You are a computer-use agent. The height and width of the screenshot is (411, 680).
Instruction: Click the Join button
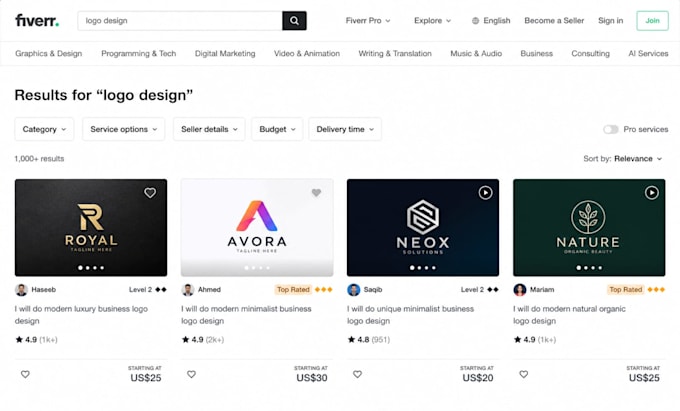point(652,21)
